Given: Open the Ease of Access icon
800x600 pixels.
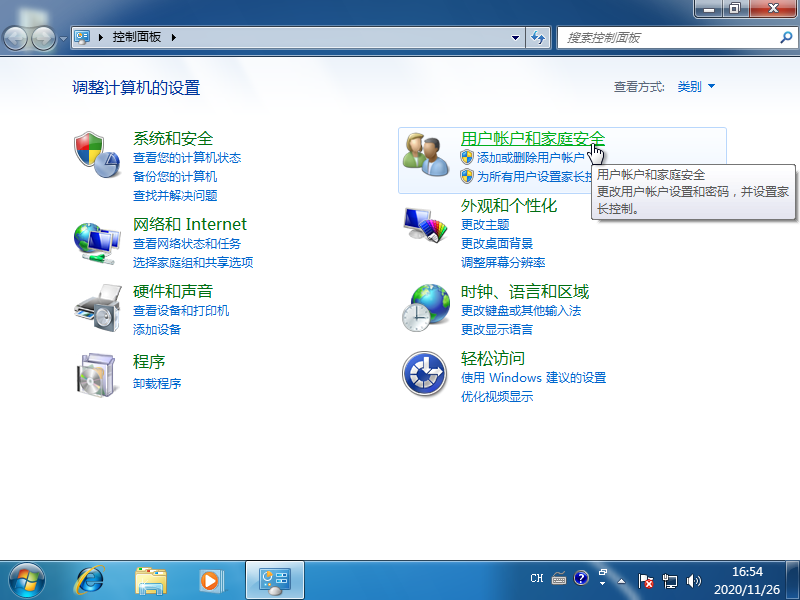Looking at the screenshot, I should [425, 374].
